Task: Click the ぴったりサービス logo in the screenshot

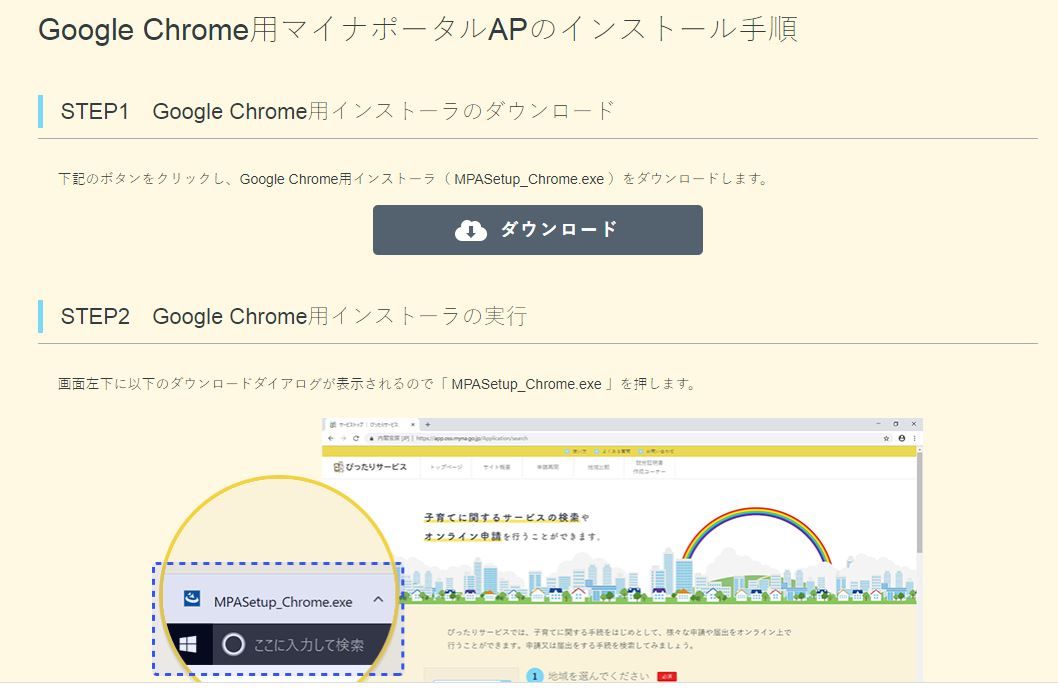Action: coord(370,467)
